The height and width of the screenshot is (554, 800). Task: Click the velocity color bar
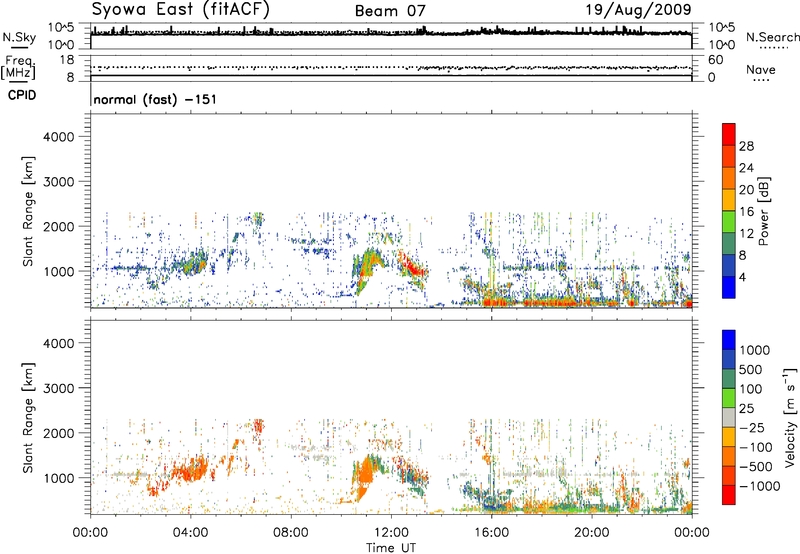click(729, 417)
